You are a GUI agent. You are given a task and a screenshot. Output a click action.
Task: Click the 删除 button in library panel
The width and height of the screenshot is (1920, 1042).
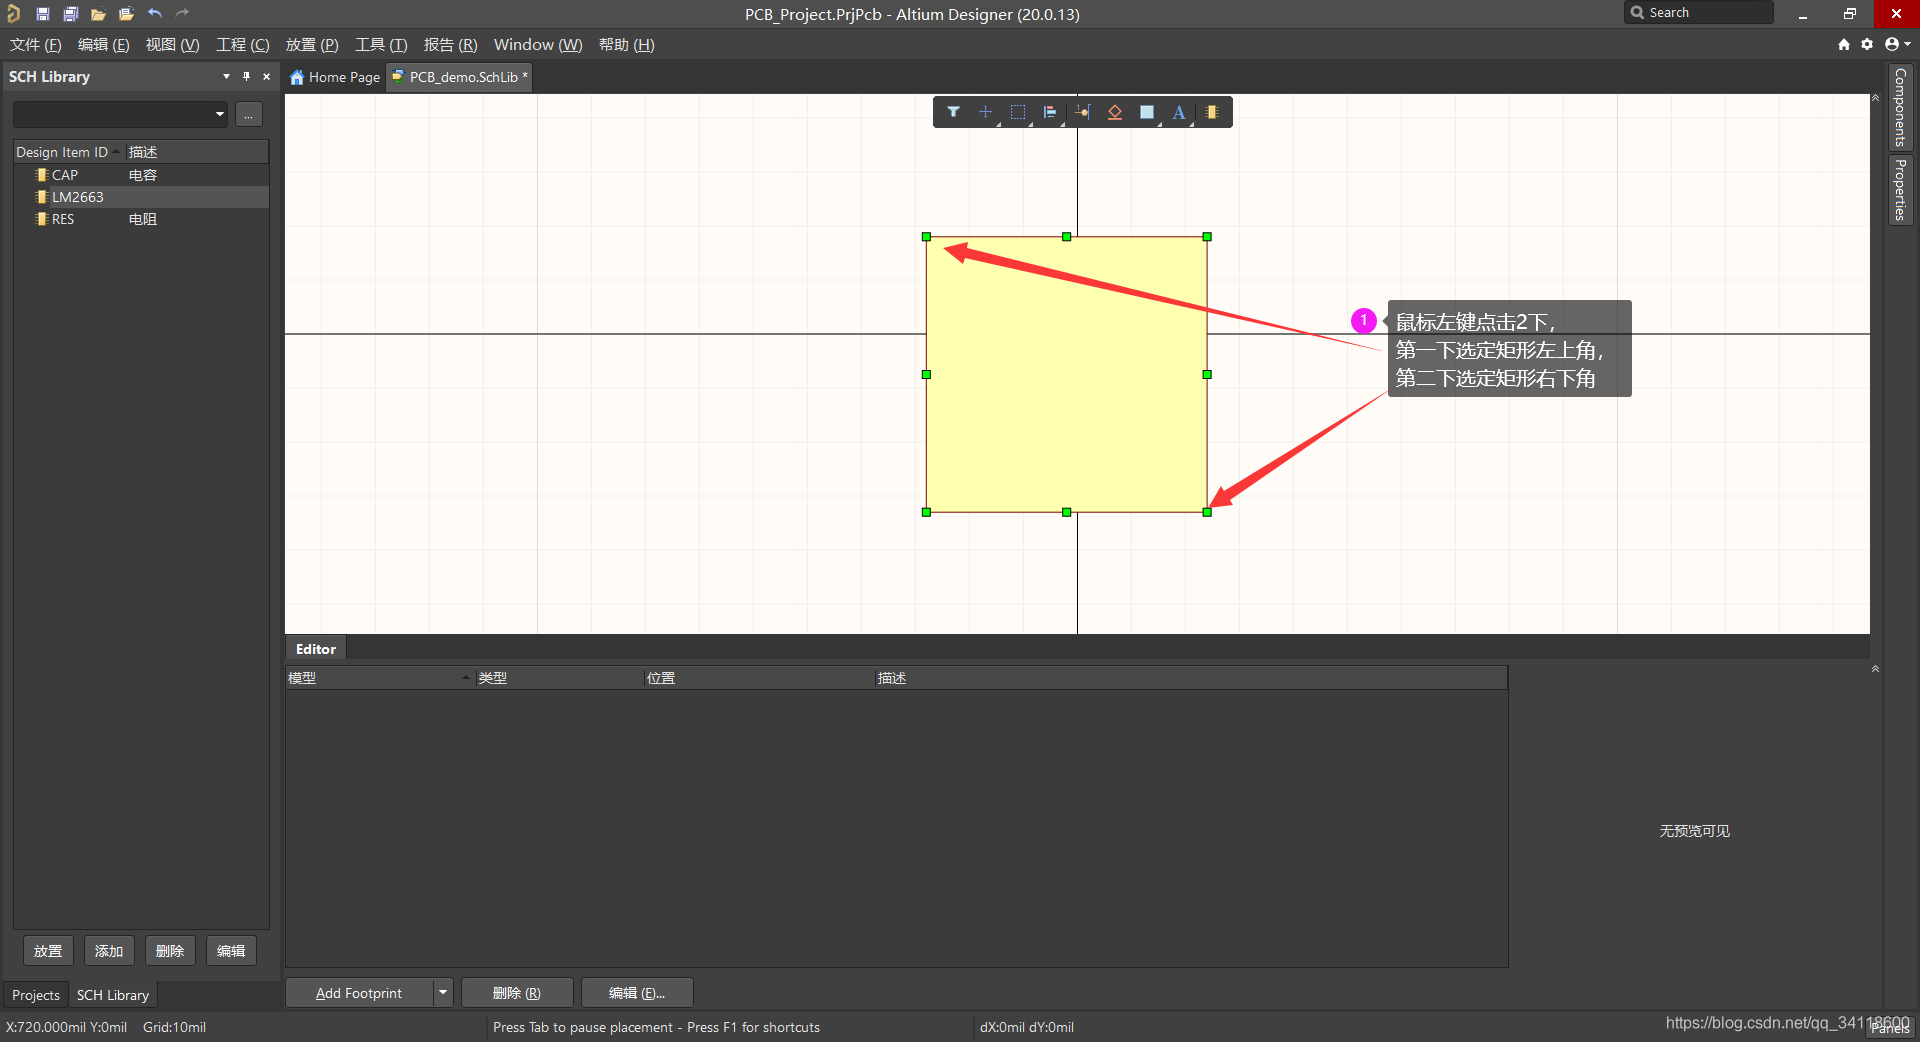point(170,951)
